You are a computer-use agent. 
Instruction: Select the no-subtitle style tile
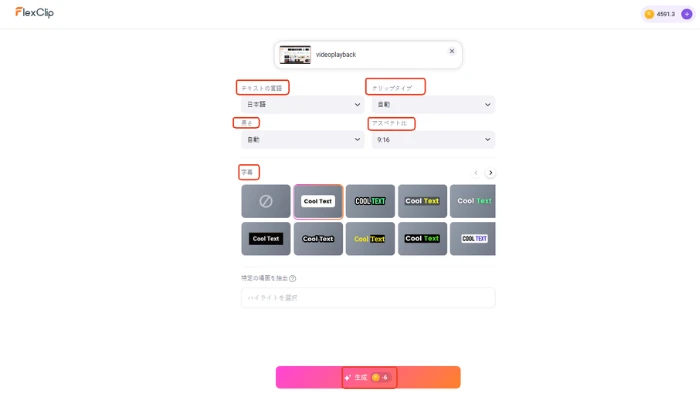[x=266, y=201]
